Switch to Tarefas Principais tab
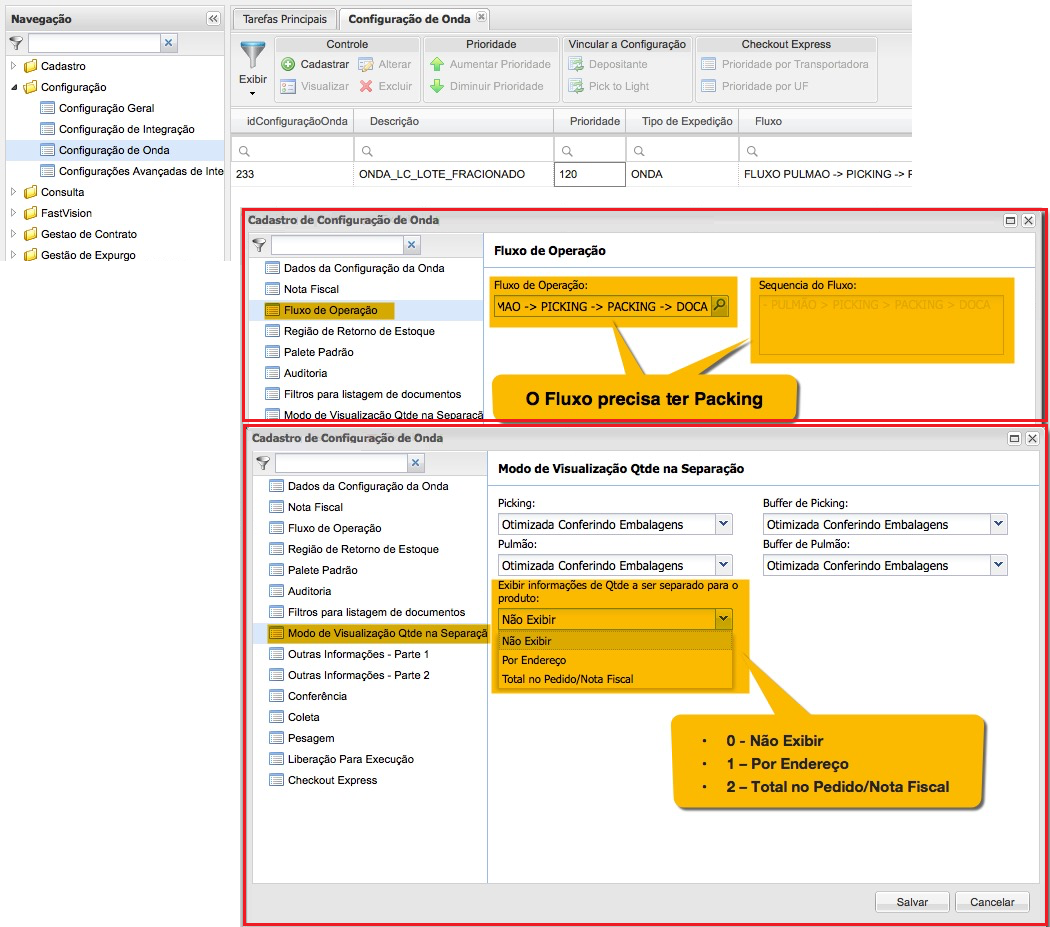The height and width of the screenshot is (927, 1050). pos(285,19)
